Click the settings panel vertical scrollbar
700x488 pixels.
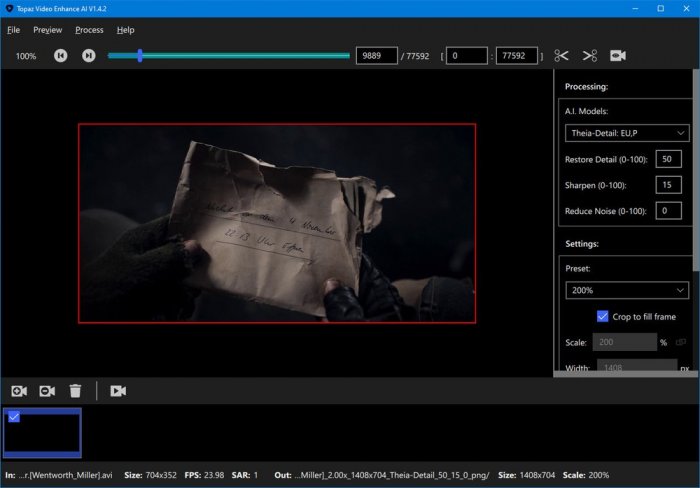pyautogui.click(x=696, y=170)
